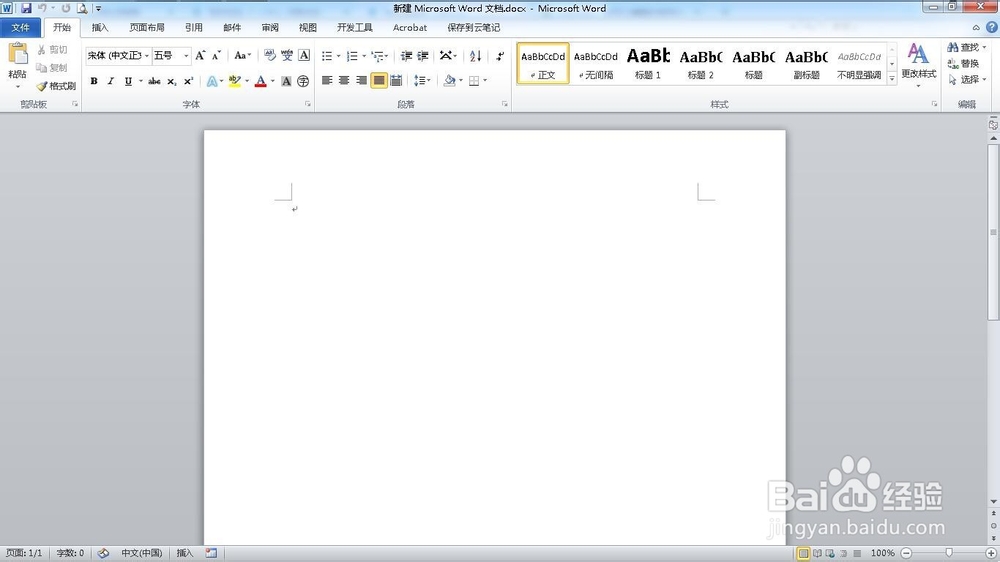The height and width of the screenshot is (562, 1000).
Task: Click the Shrink Font icon
Action: [x=216, y=55]
